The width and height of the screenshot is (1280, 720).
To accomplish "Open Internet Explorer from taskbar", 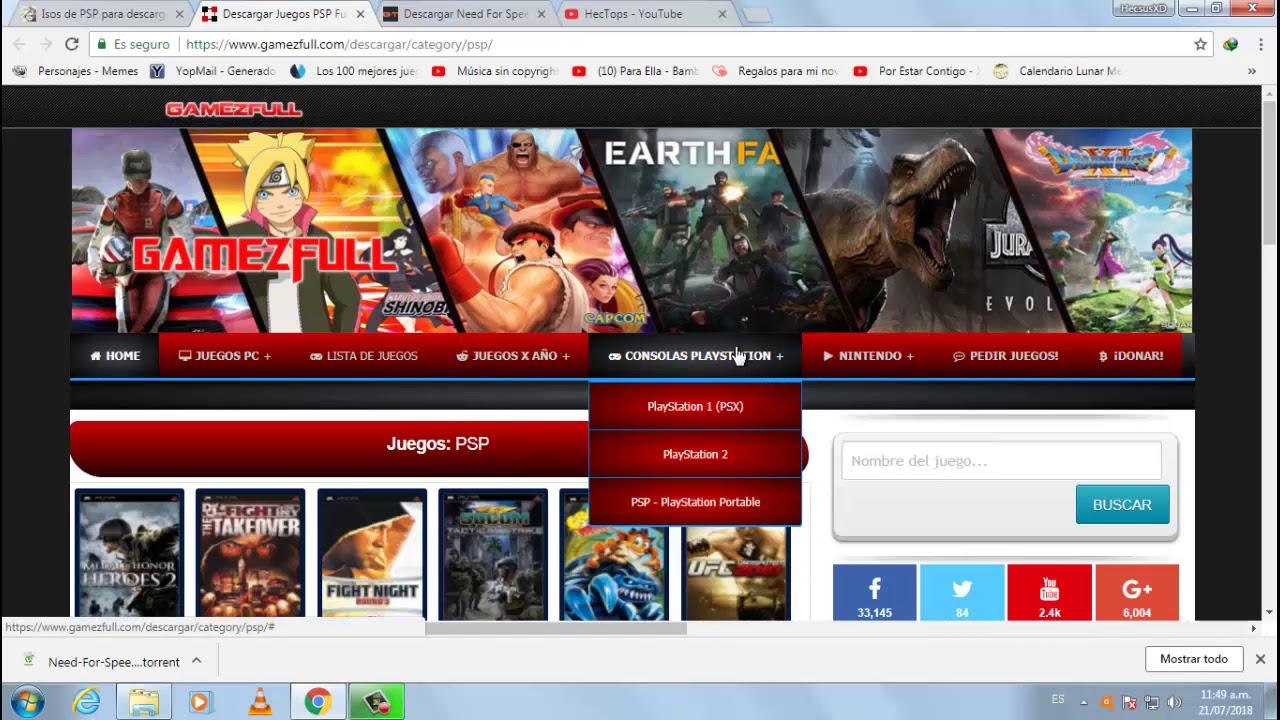I will point(87,702).
